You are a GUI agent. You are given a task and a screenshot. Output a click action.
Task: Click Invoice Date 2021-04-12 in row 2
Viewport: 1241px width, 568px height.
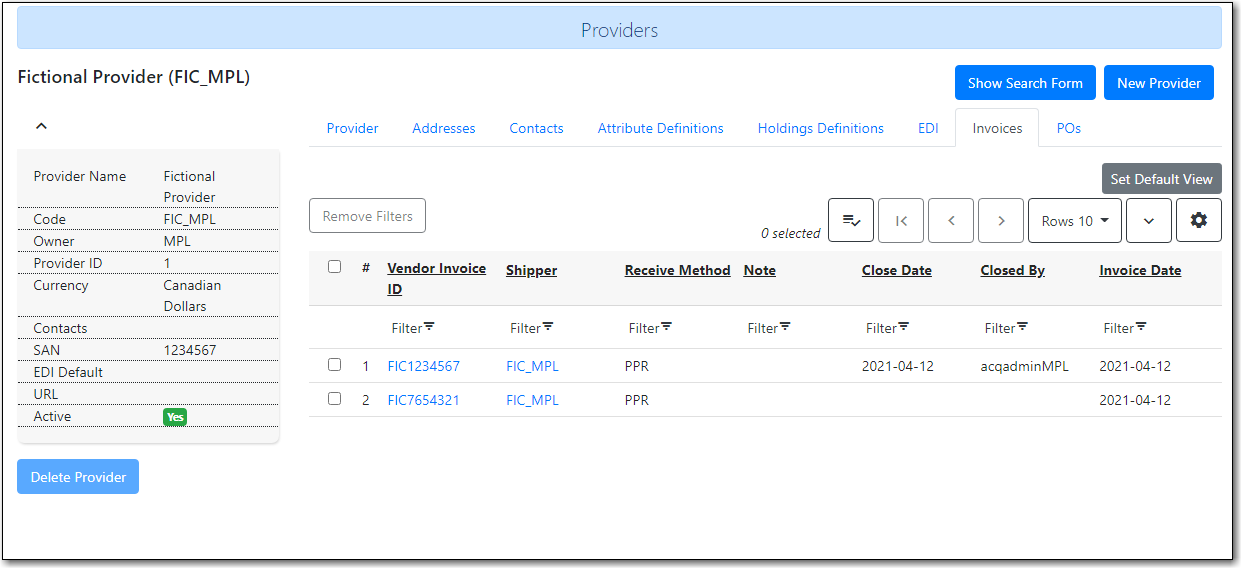click(1135, 400)
